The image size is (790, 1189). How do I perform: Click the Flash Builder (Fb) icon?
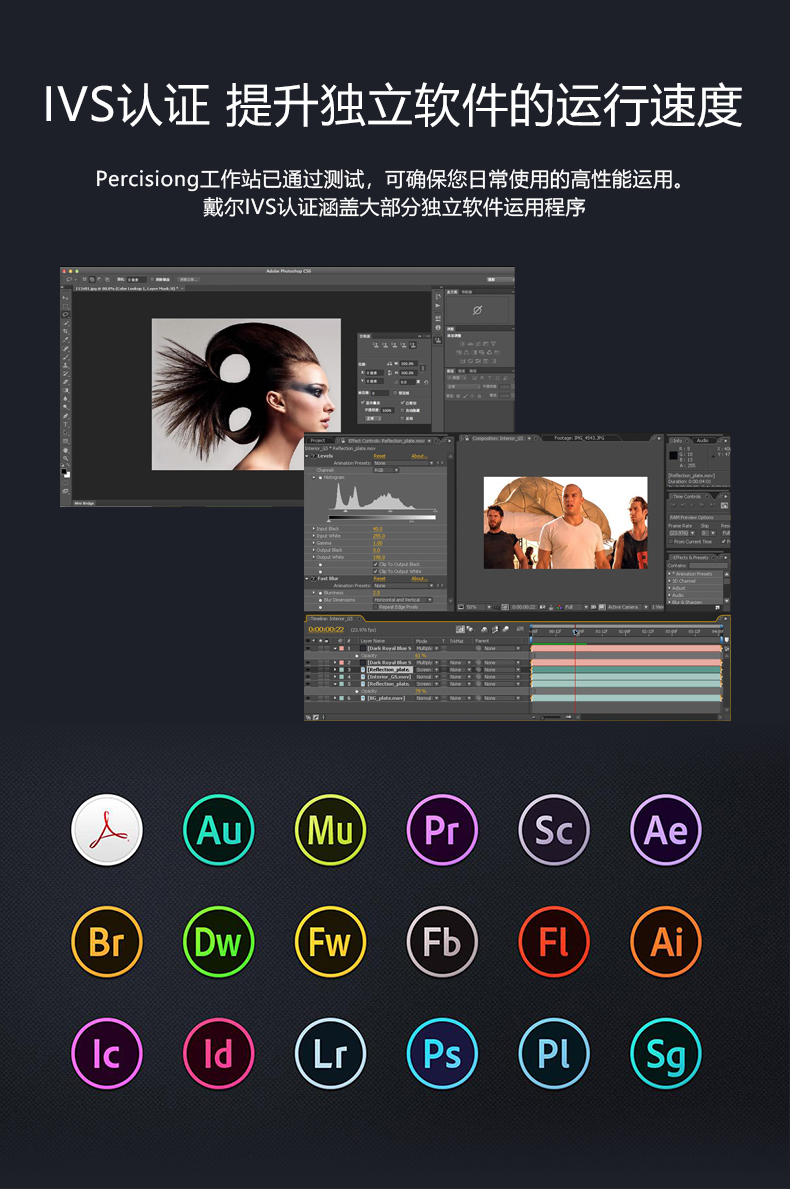click(x=442, y=942)
